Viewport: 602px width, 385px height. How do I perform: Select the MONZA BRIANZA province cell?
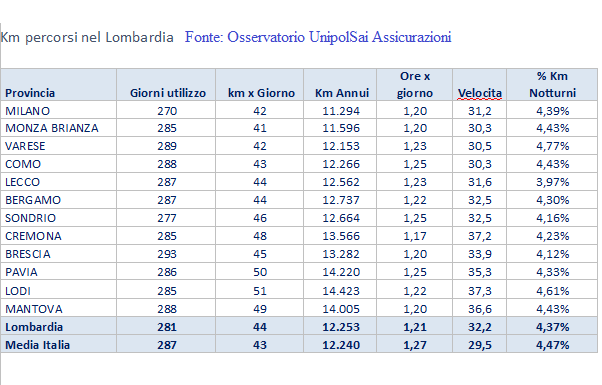[x=59, y=128]
